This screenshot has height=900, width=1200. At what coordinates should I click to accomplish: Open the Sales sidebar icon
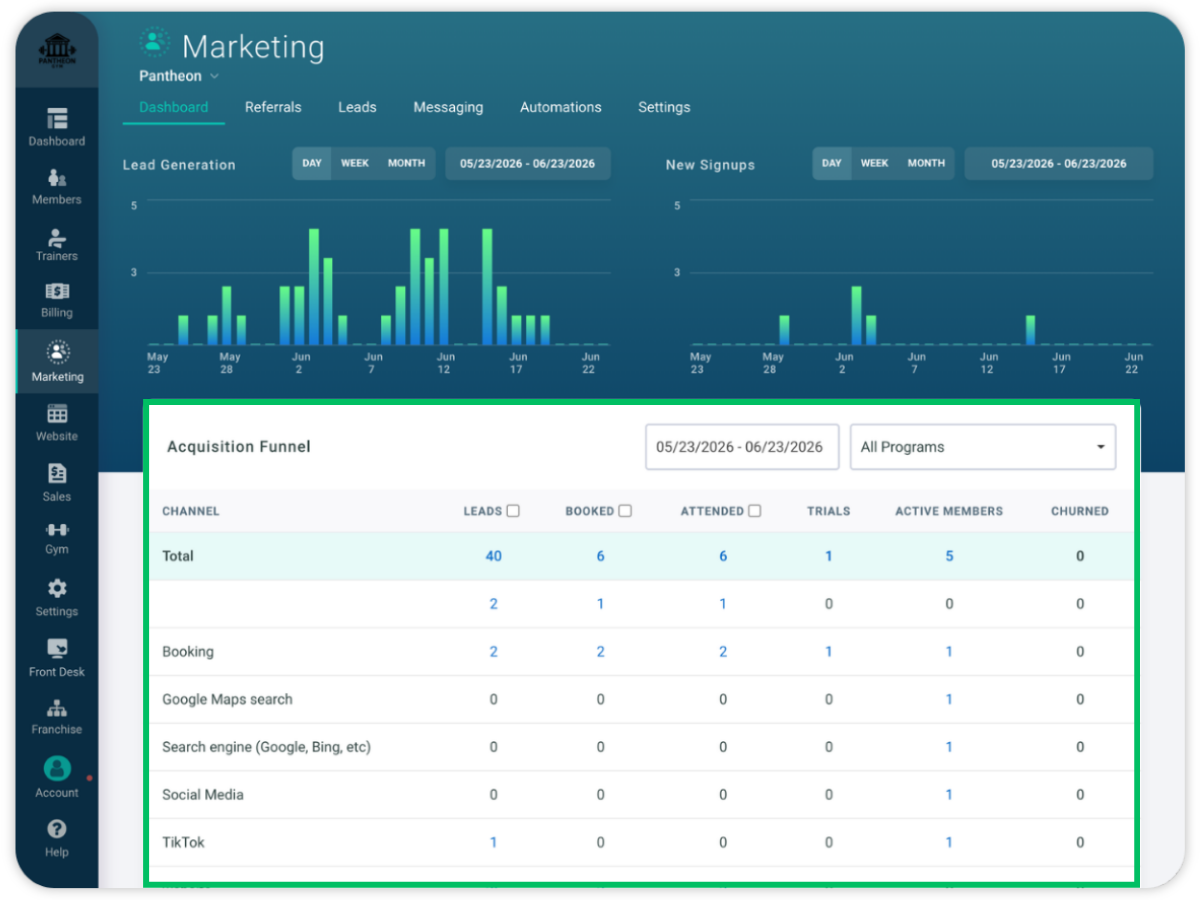point(57,473)
